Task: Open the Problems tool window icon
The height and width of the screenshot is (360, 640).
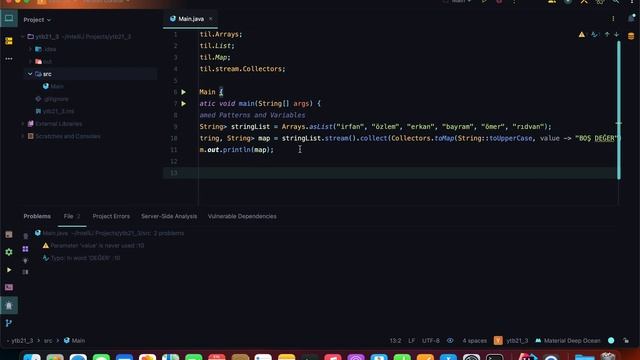Action: (9, 305)
